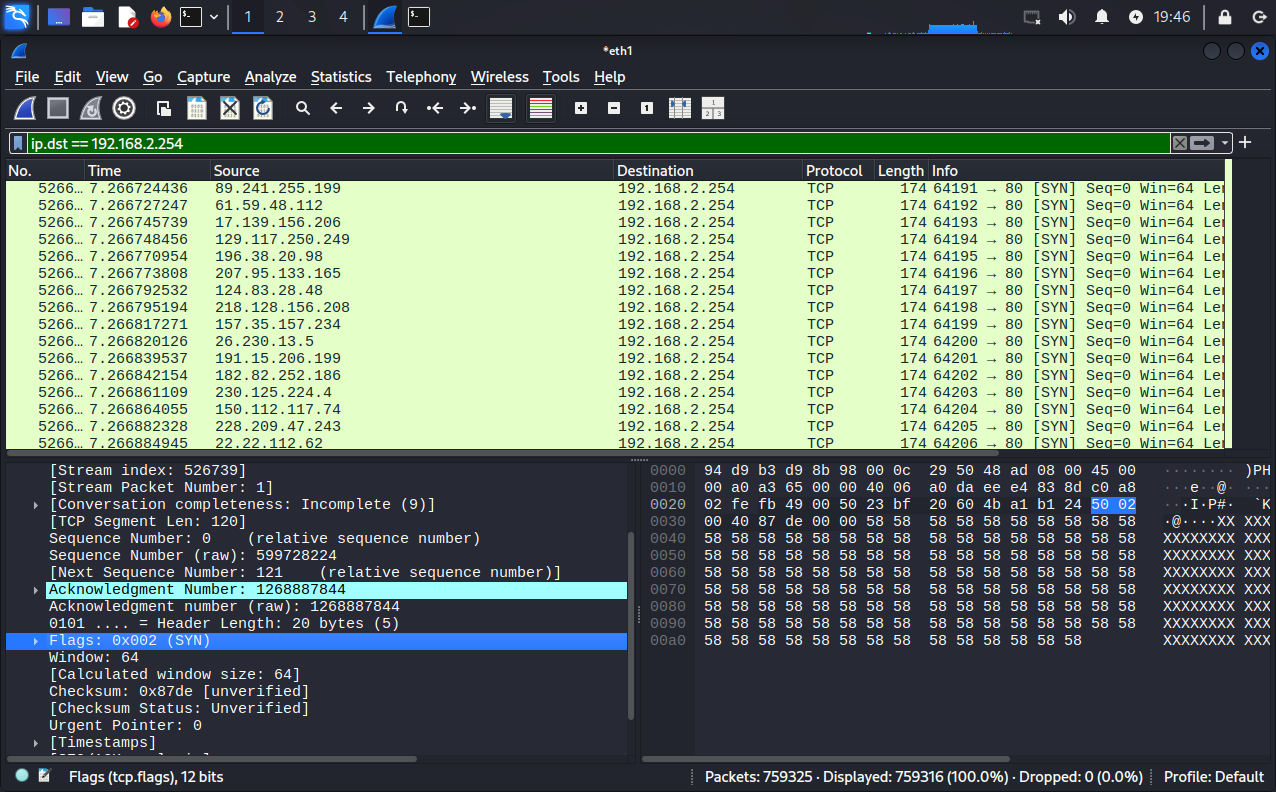Apply the display filter arrow button
Image resolution: width=1276 pixels, height=792 pixels.
tap(1202, 143)
